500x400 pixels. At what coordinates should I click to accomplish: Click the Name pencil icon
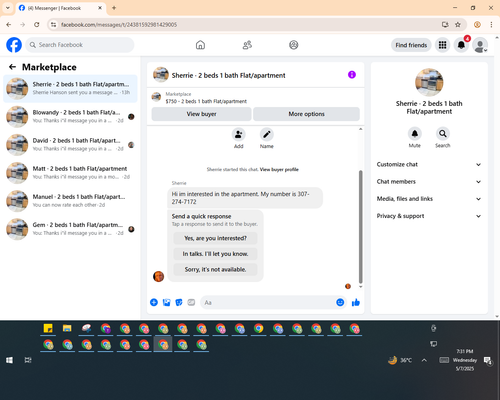click(x=267, y=135)
